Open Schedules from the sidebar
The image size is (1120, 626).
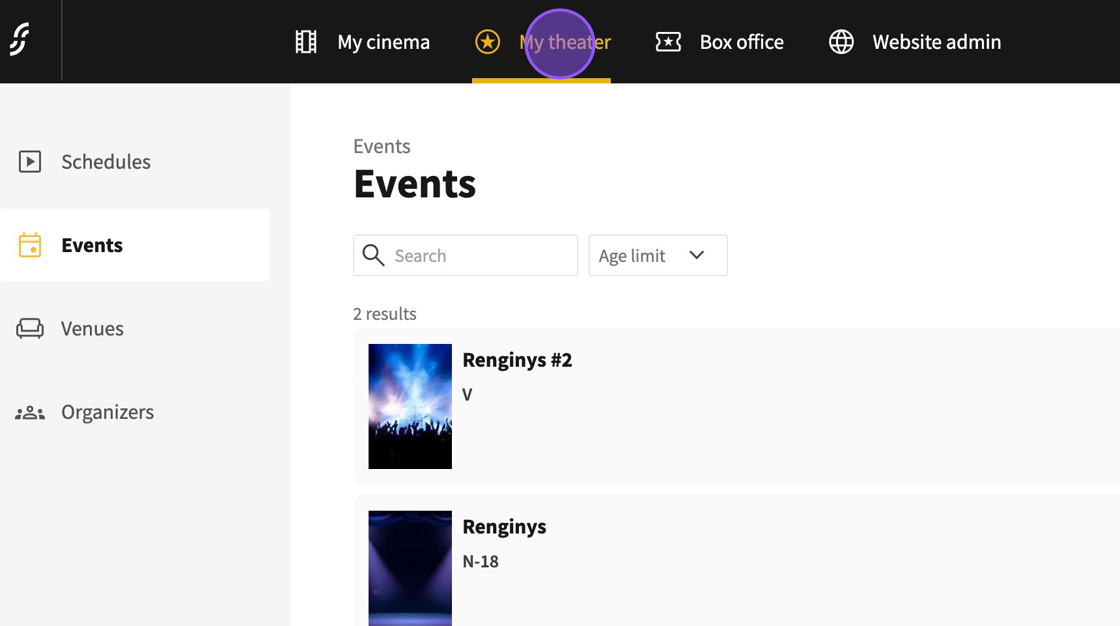[x=106, y=161]
